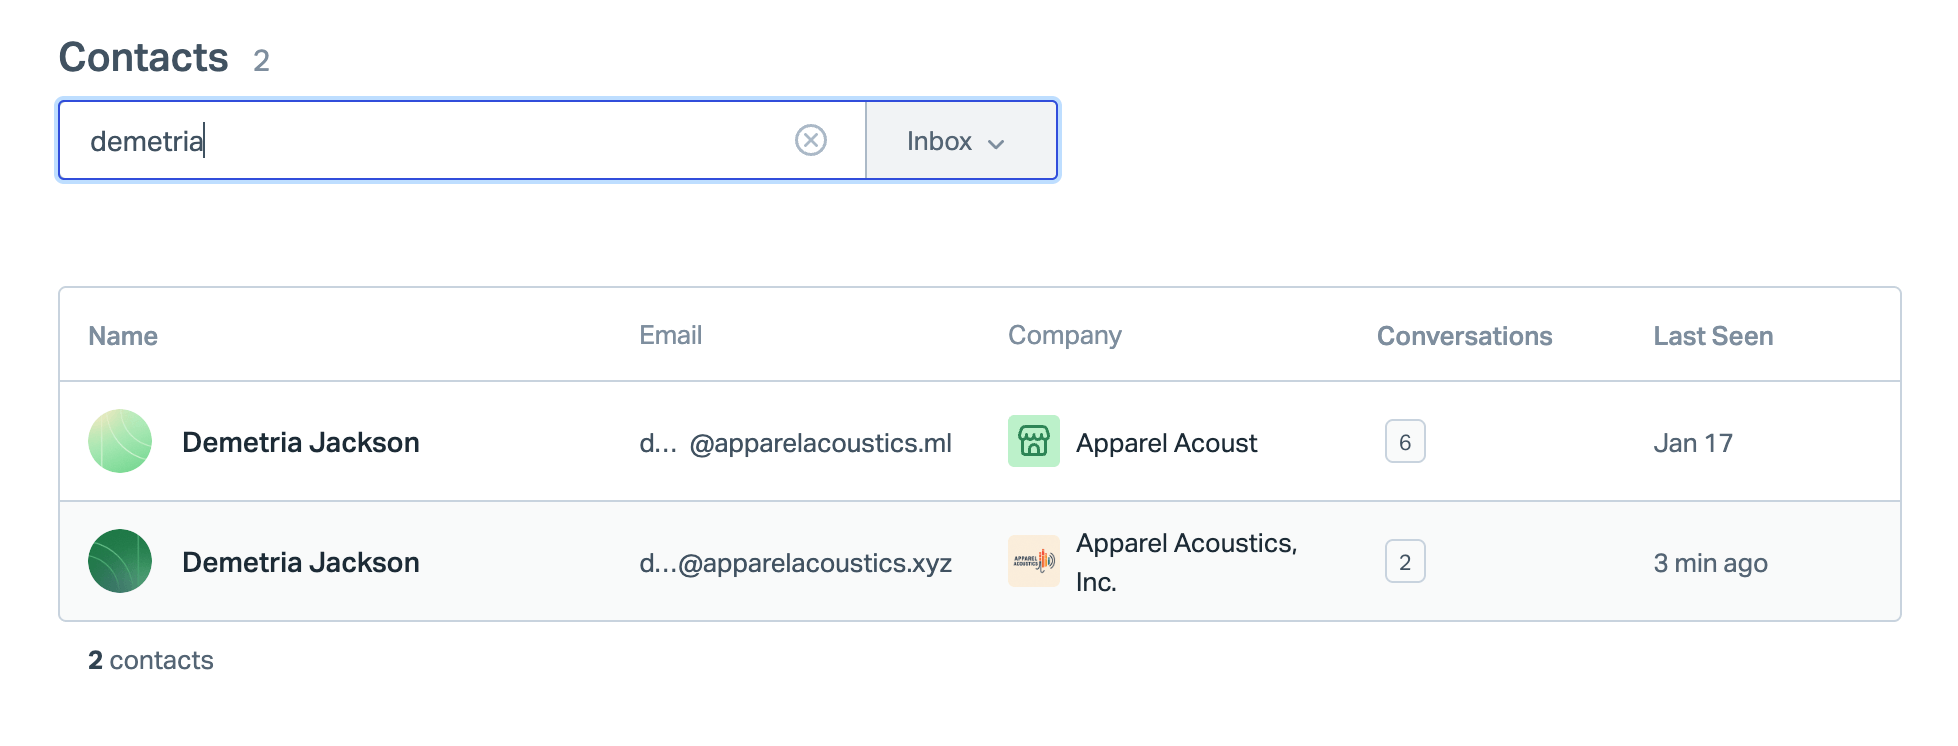
Task: Click the conversations badge showing 2
Action: (x=1404, y=562)
